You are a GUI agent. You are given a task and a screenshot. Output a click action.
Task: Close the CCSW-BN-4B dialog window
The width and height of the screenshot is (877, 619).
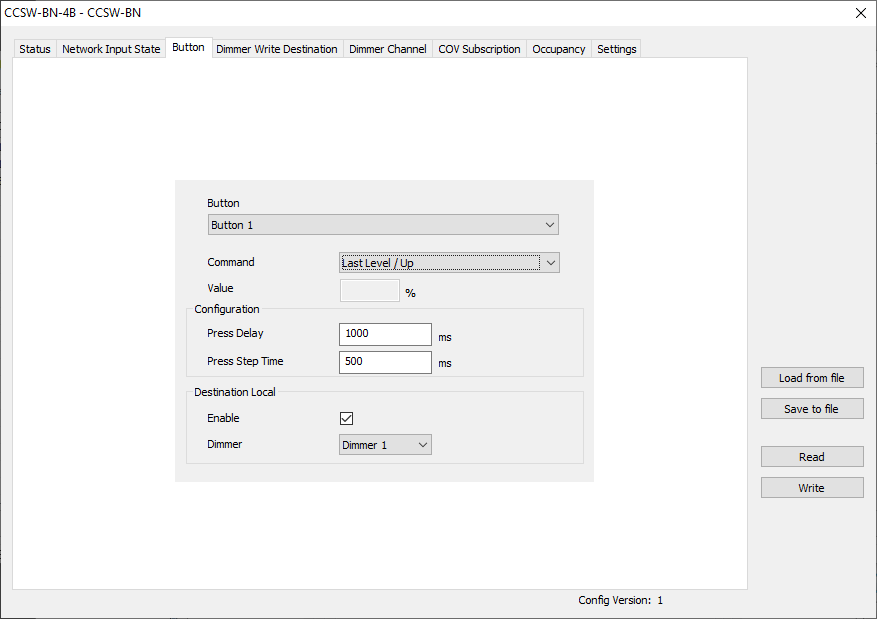(x=861, y=13)
